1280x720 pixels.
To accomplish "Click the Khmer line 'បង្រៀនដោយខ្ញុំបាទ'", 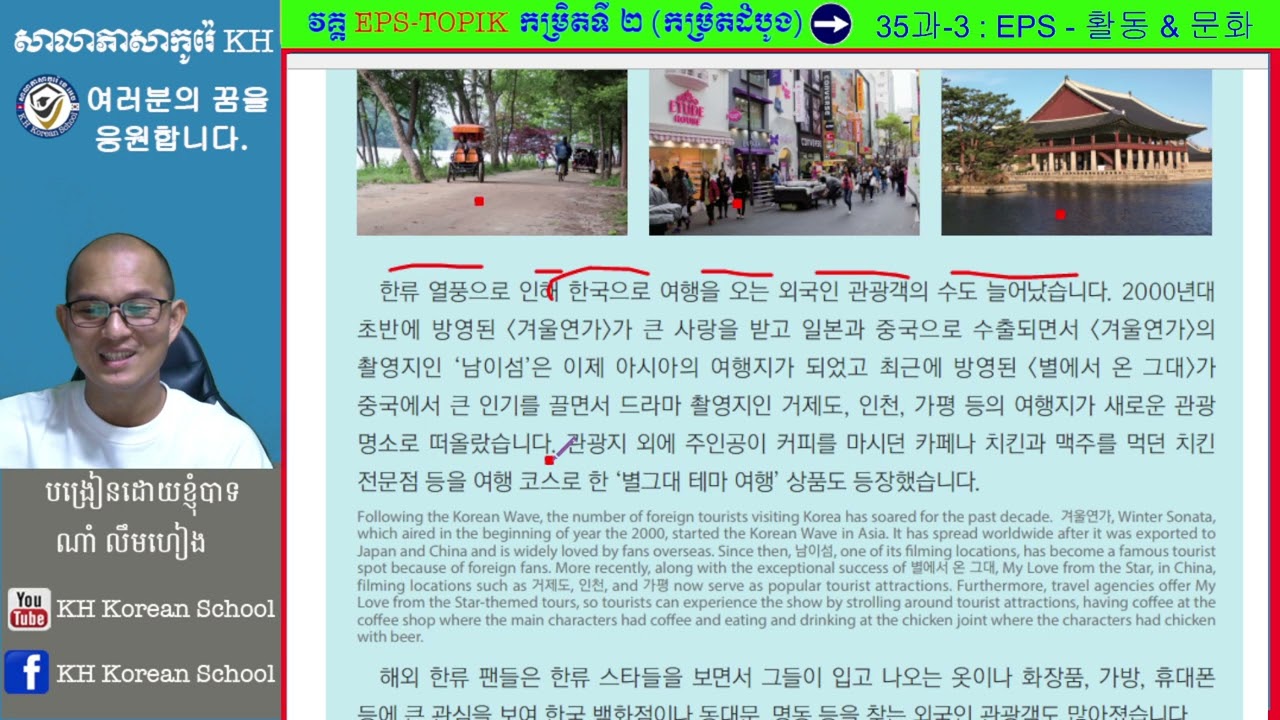I will [141, 493].
